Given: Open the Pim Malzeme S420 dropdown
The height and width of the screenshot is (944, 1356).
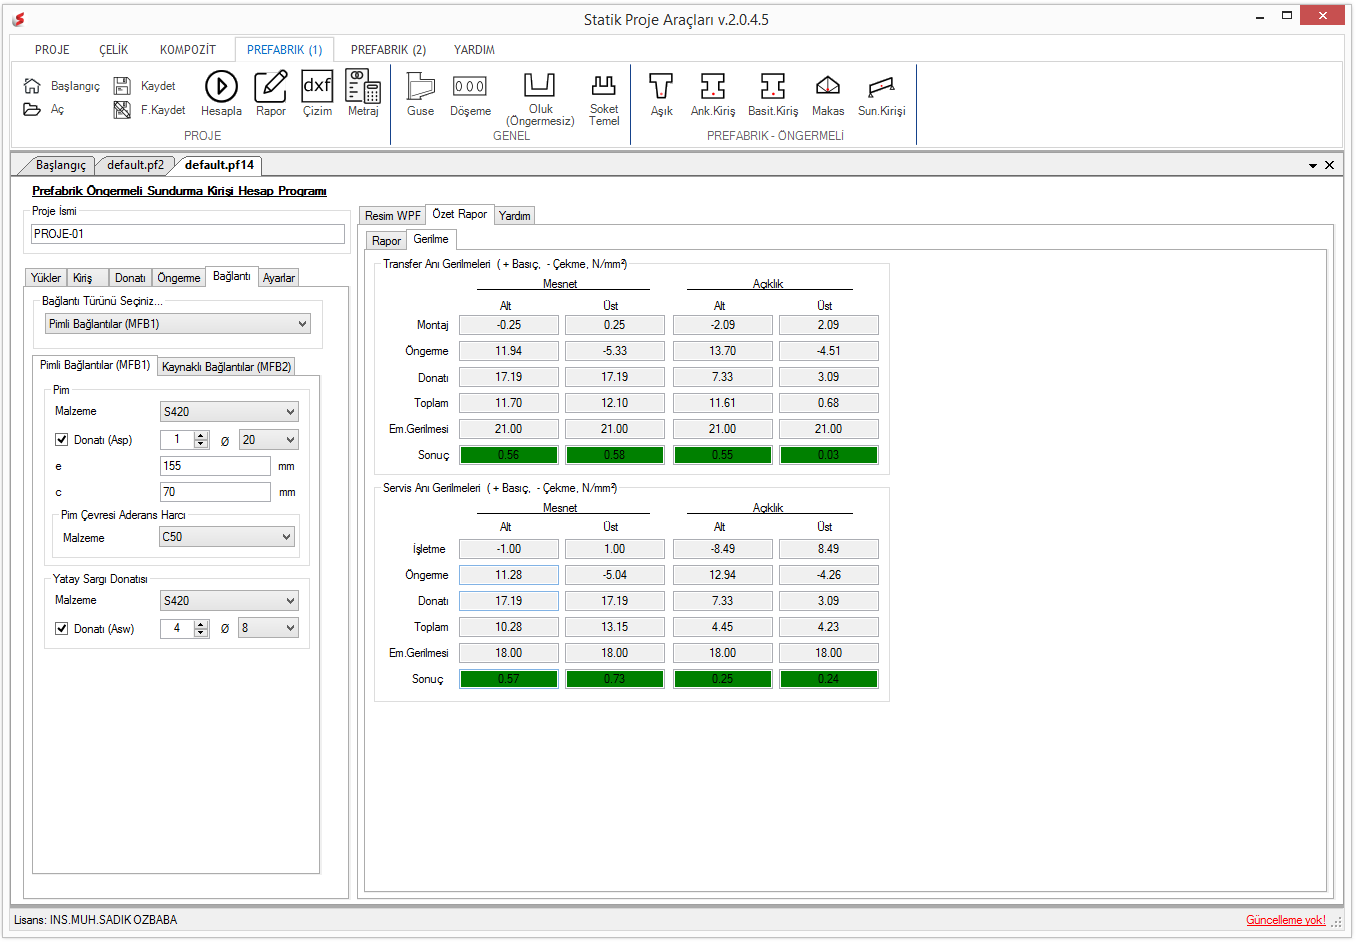Looking at the screenshot, I should [229, 412].
